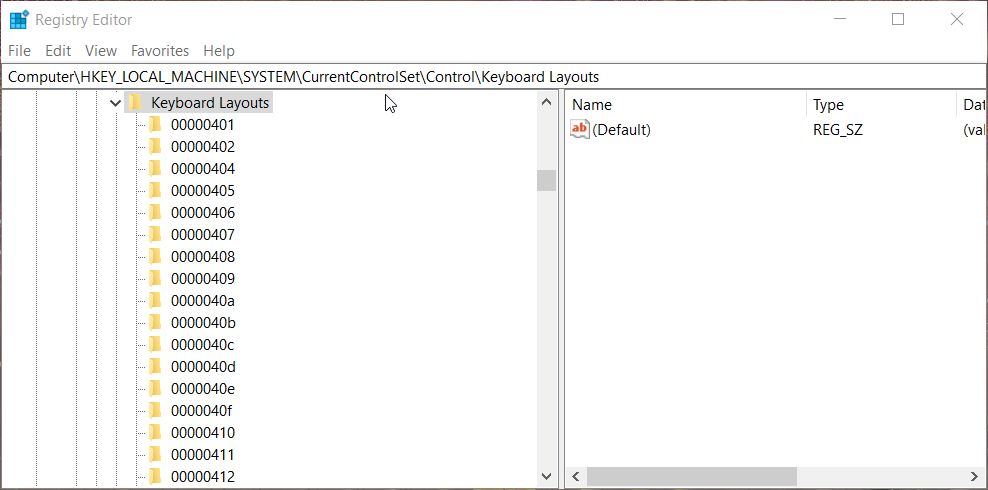The height and width of the screenshot is (490, 988).
Task: Click the values pane horizontal scrollbar thumb
Action: (x=692, y=476)
